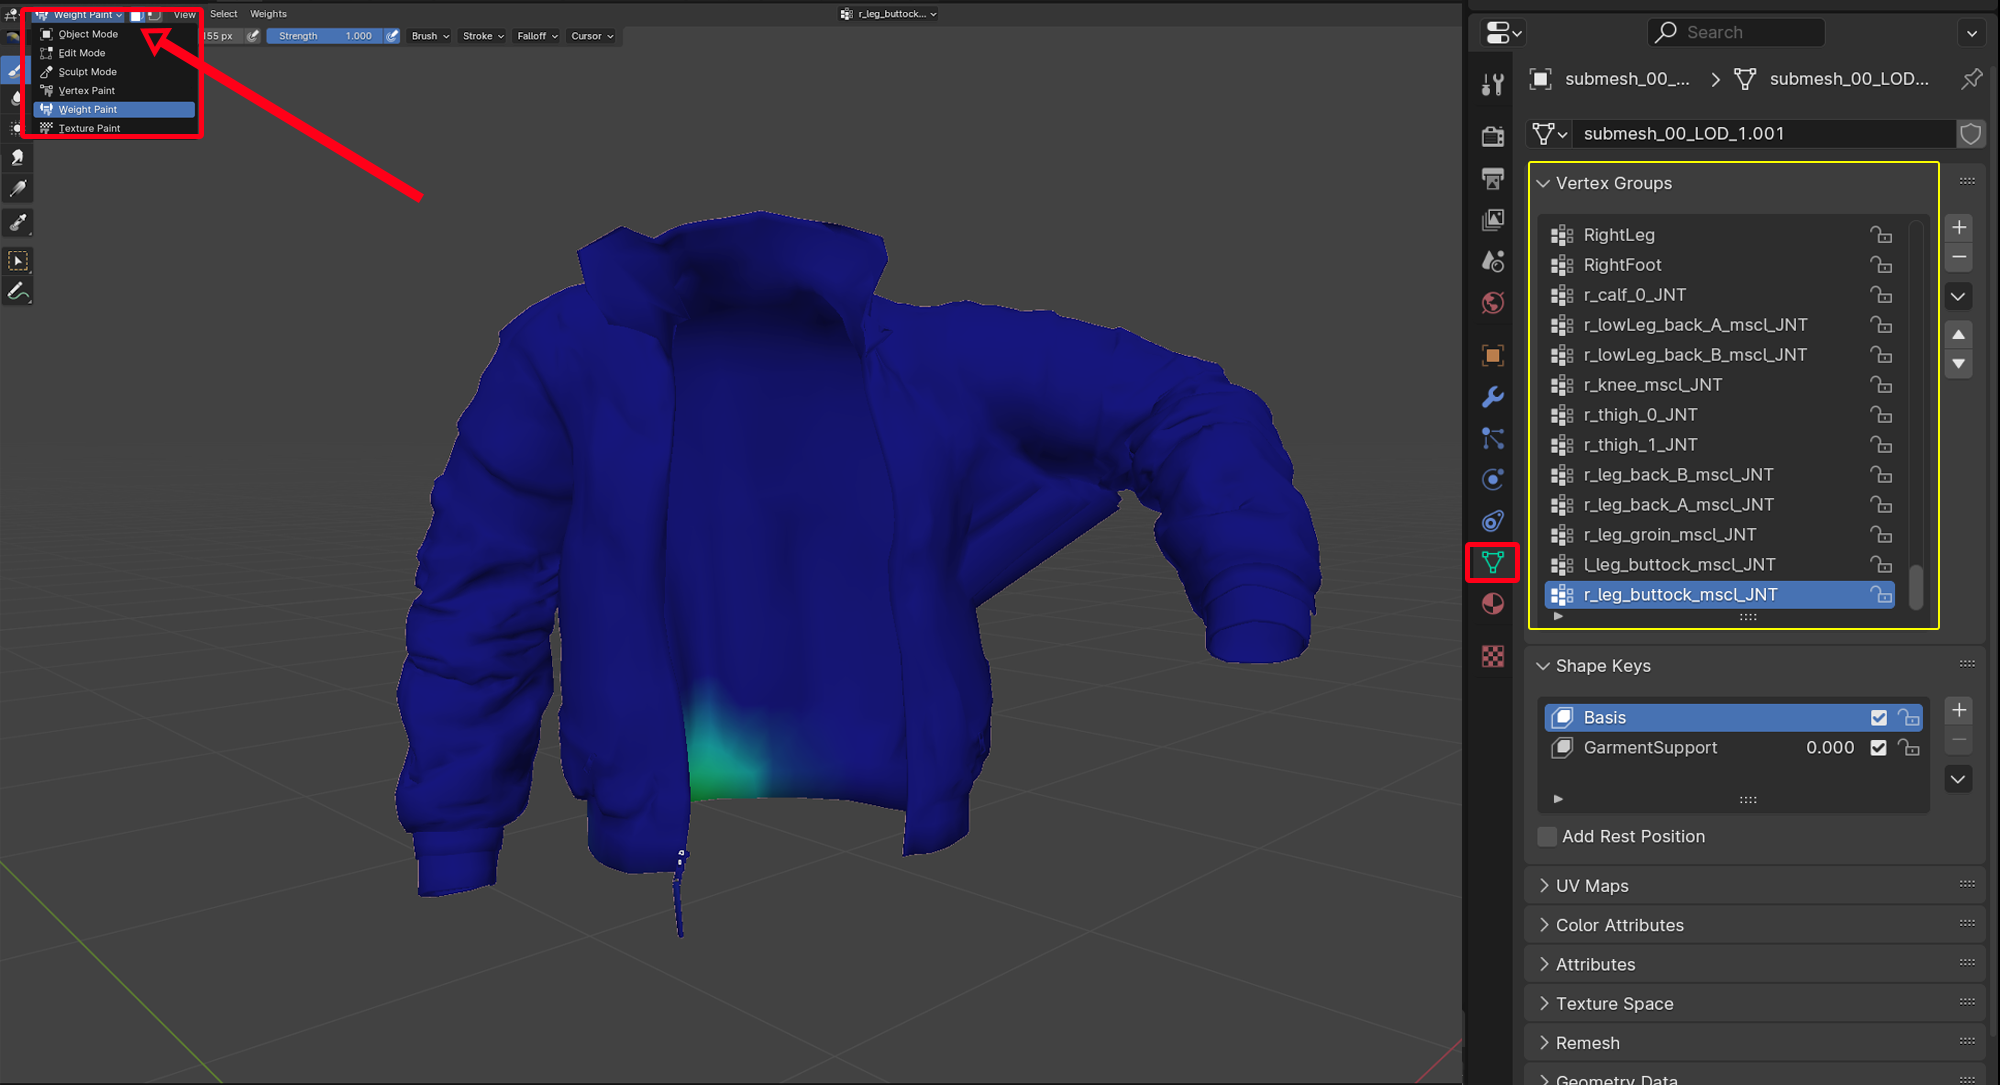This screenshot has width=2000, height=1085.
Task: Move vertex group up in list
Action: (1958, 334)
